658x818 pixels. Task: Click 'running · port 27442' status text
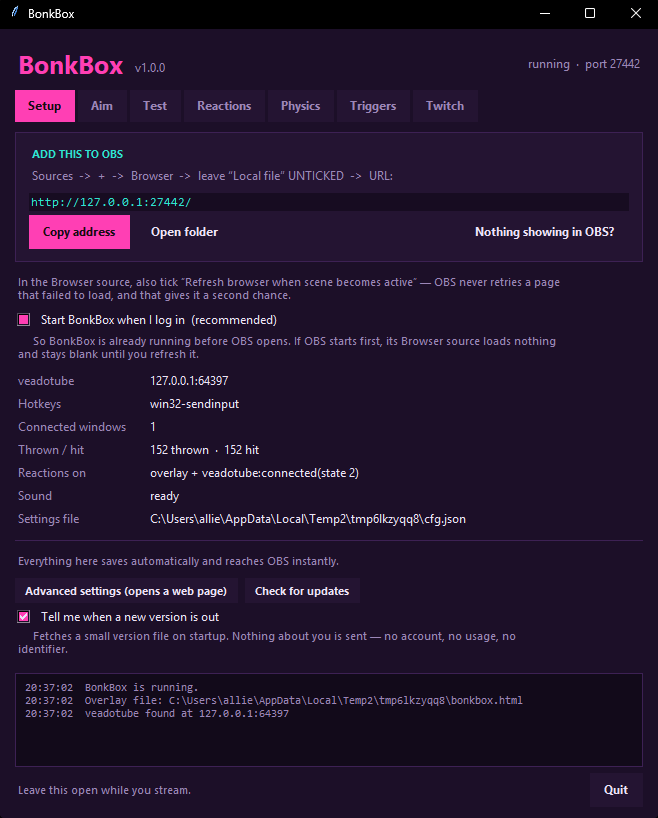click(584, 64)
